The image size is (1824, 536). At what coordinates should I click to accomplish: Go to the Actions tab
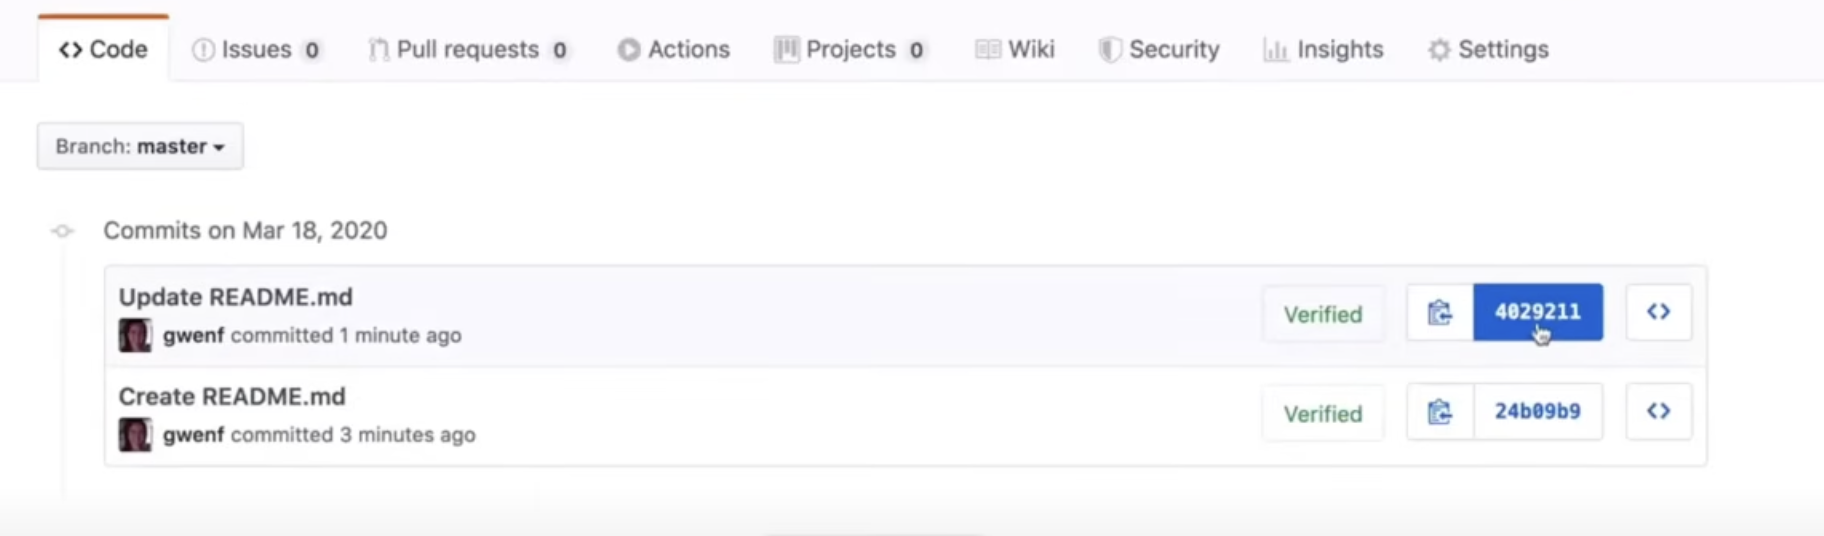[x=674, y=49]
